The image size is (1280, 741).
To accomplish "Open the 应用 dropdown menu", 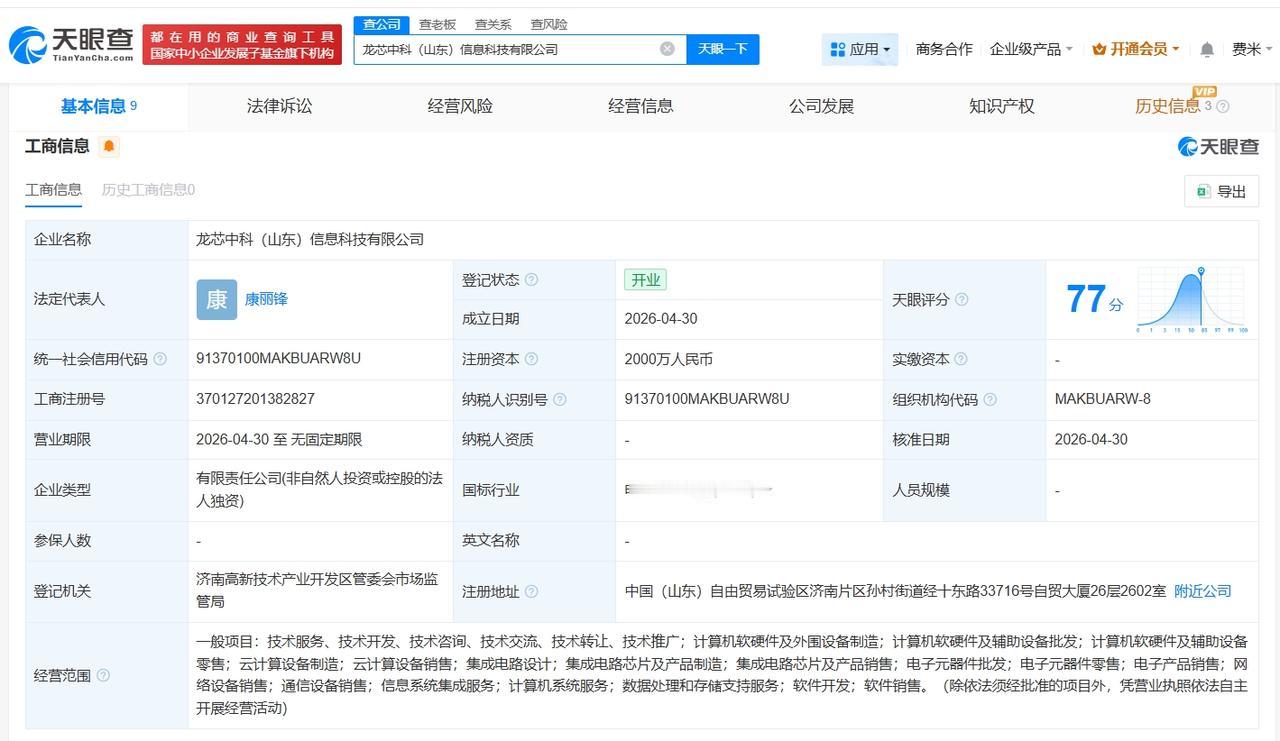I will (860, 49).
